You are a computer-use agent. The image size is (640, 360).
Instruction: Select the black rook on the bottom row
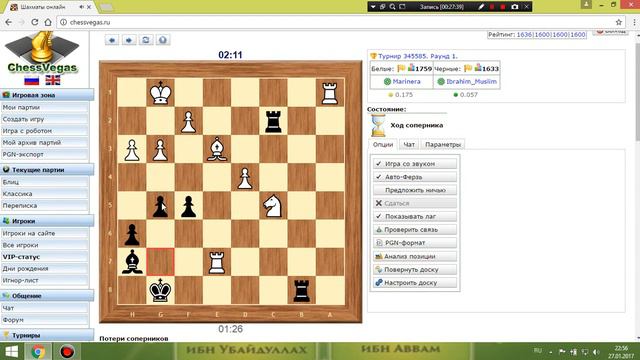[301, 290]
